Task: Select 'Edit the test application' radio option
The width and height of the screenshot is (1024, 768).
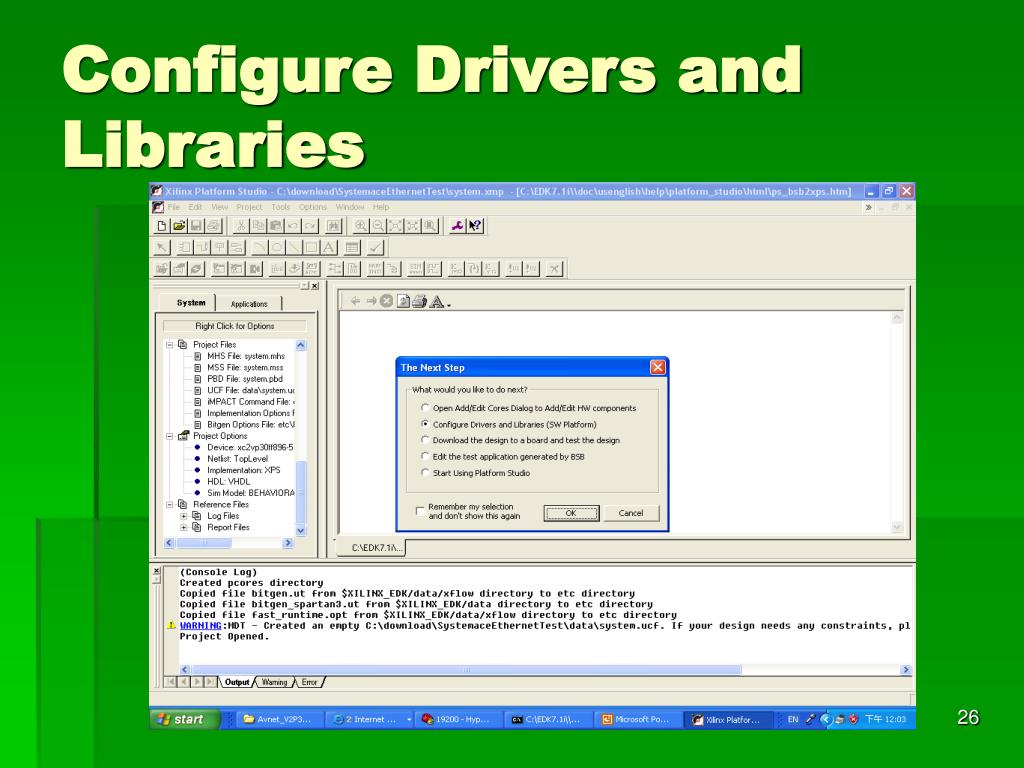Action: 425,456
